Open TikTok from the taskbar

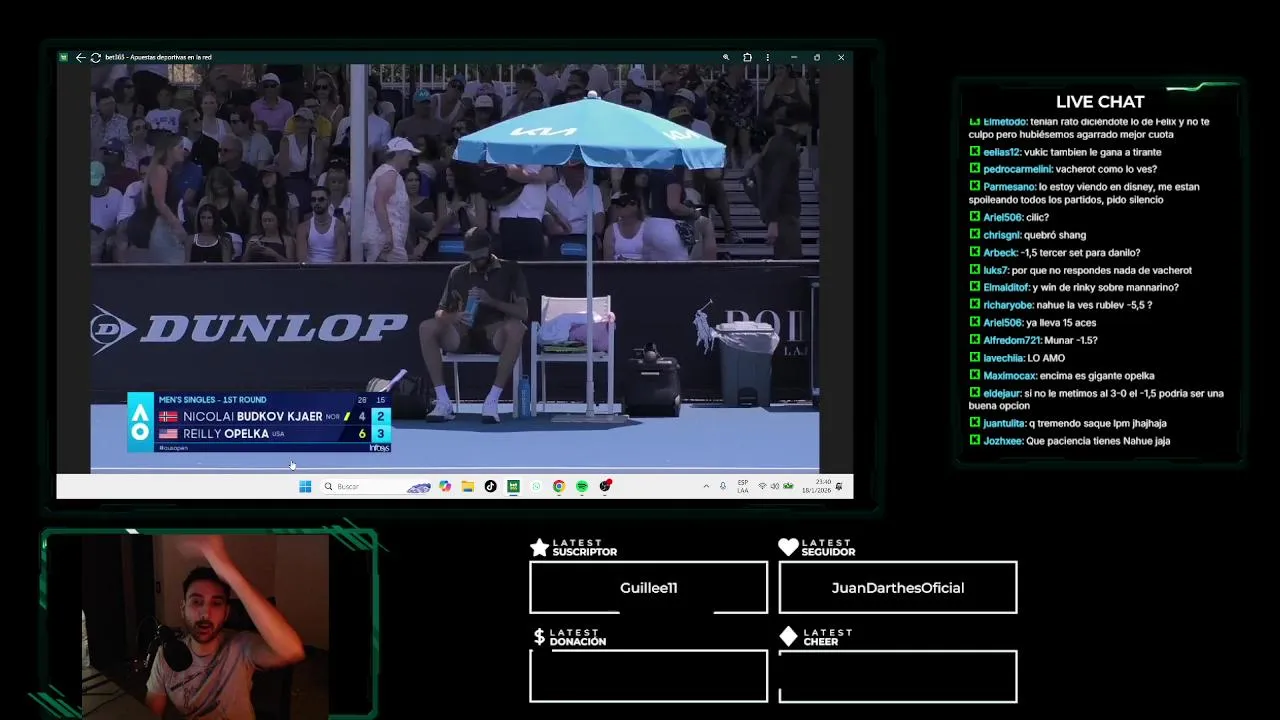[x=490, y=486]
